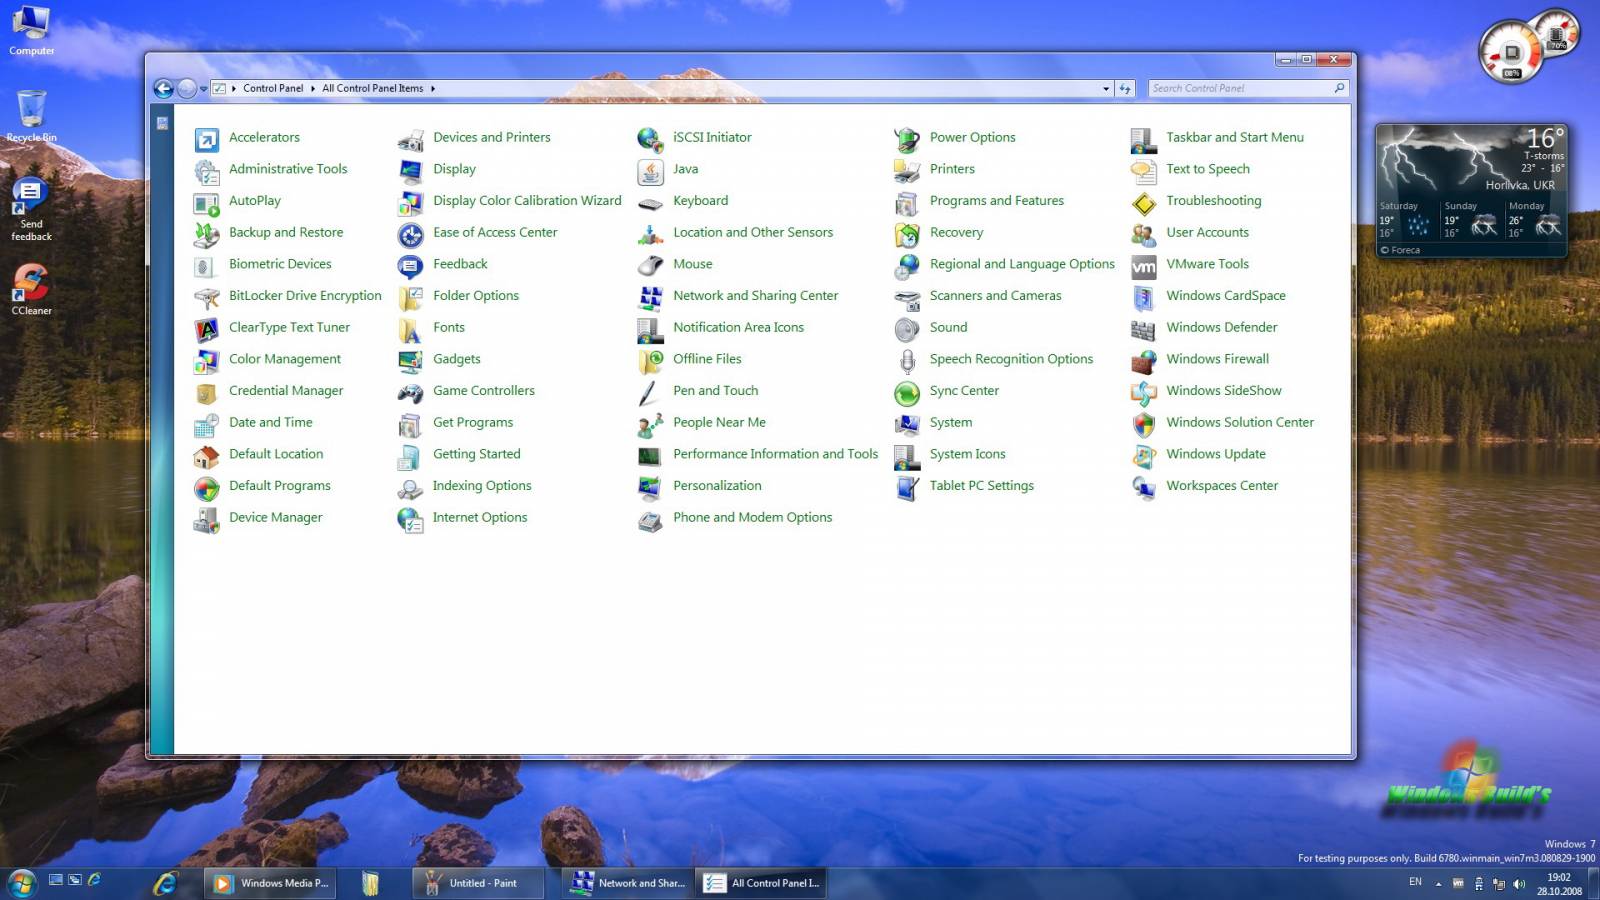Image resolution: width=1600 pixels, height=900 pixels.
Task: Open the Programs and Features link
Action: pos(996,200)
